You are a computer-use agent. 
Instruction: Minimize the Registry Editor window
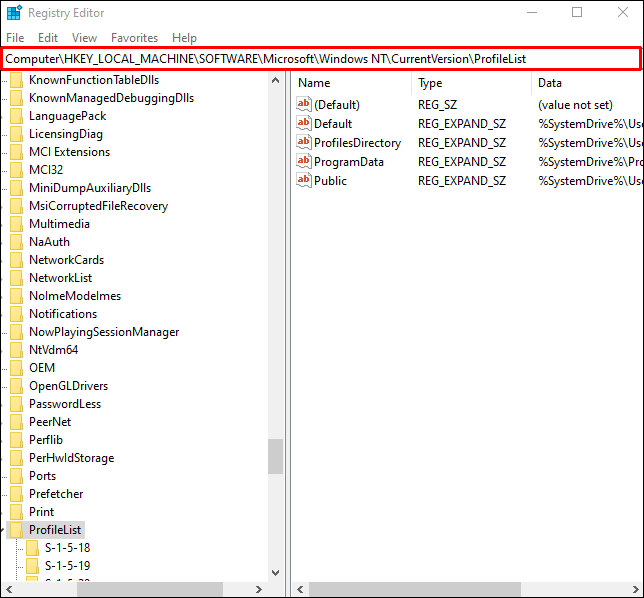[x=532, y=12]
